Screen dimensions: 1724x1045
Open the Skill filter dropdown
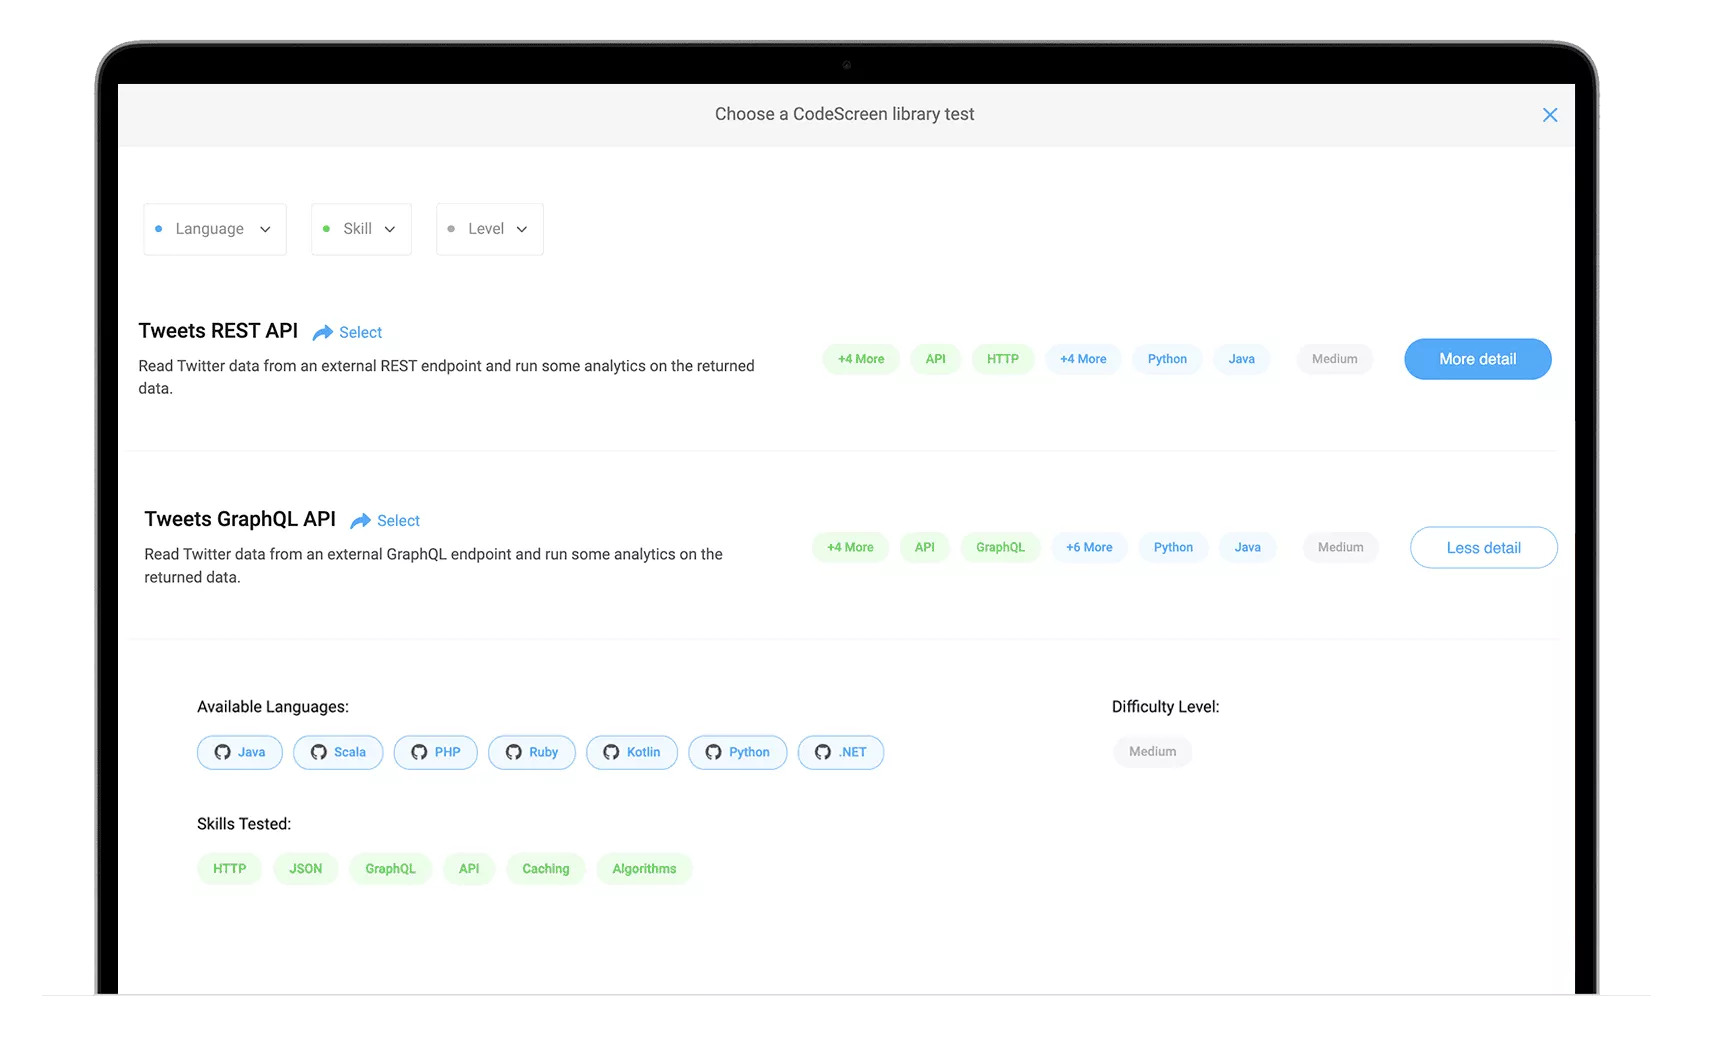(361, 229)
